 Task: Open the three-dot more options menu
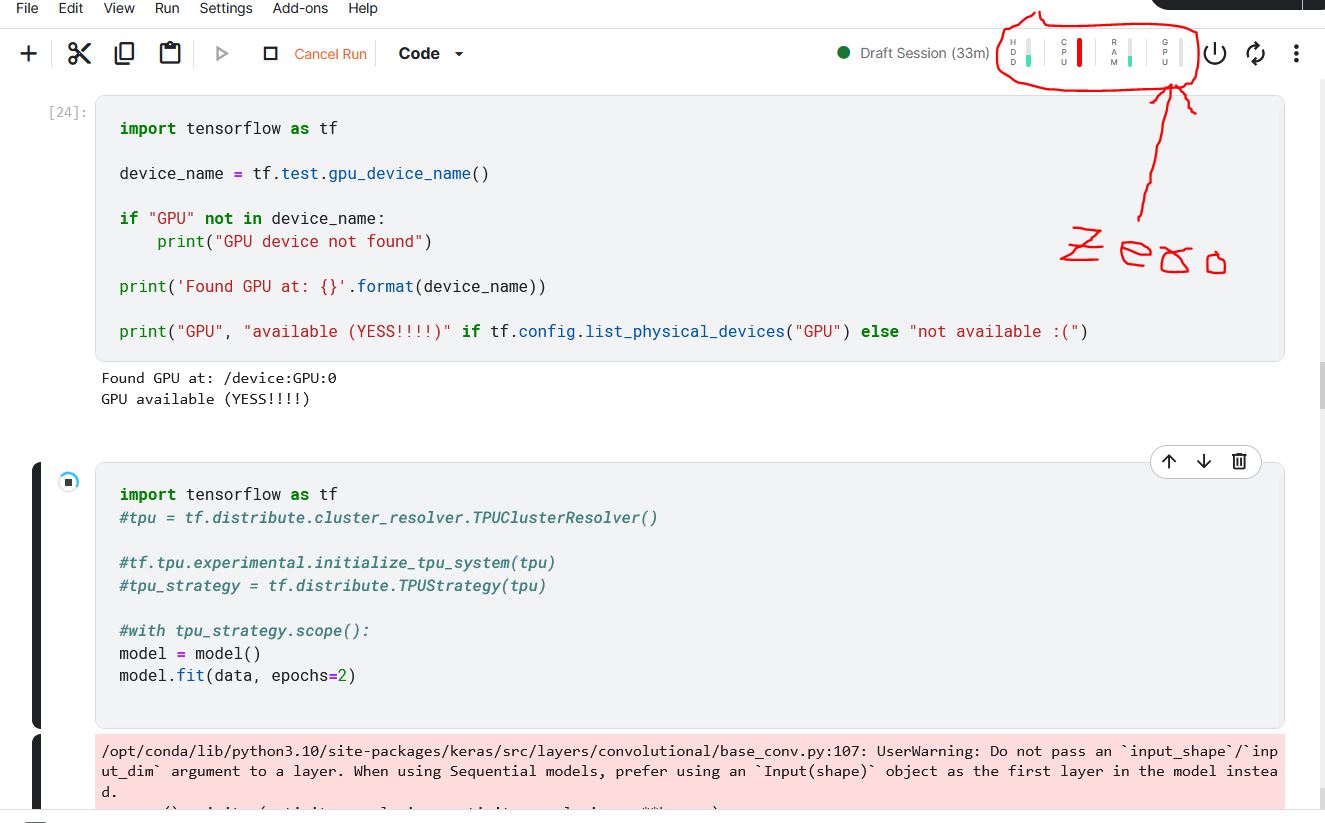pos(1296,54)
